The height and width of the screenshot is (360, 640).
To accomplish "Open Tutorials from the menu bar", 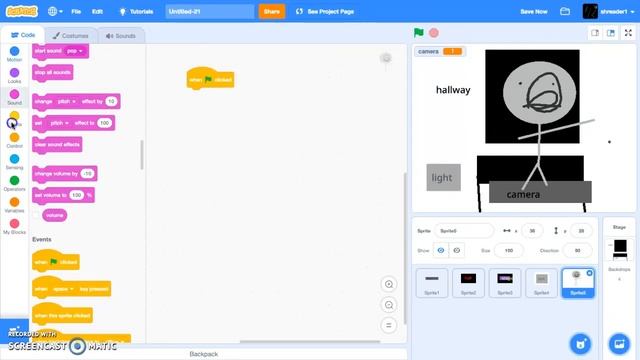I will (136, 11).
